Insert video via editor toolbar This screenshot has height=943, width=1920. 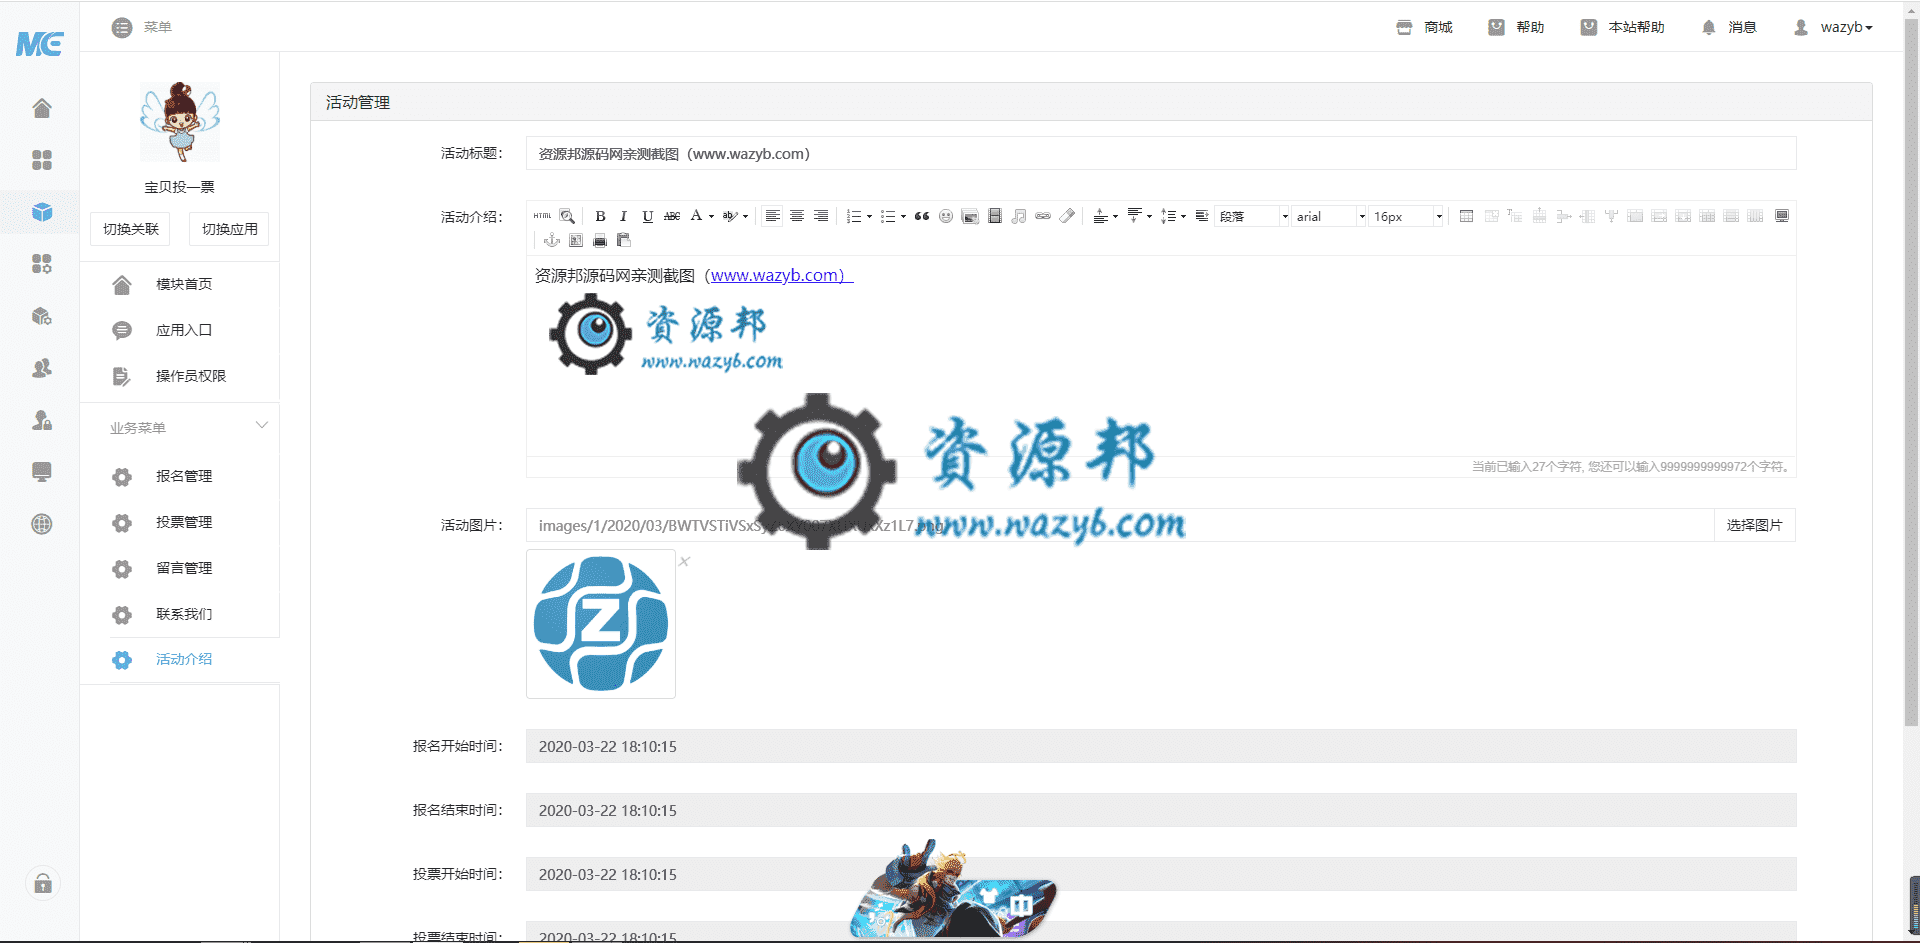[995, 216]
